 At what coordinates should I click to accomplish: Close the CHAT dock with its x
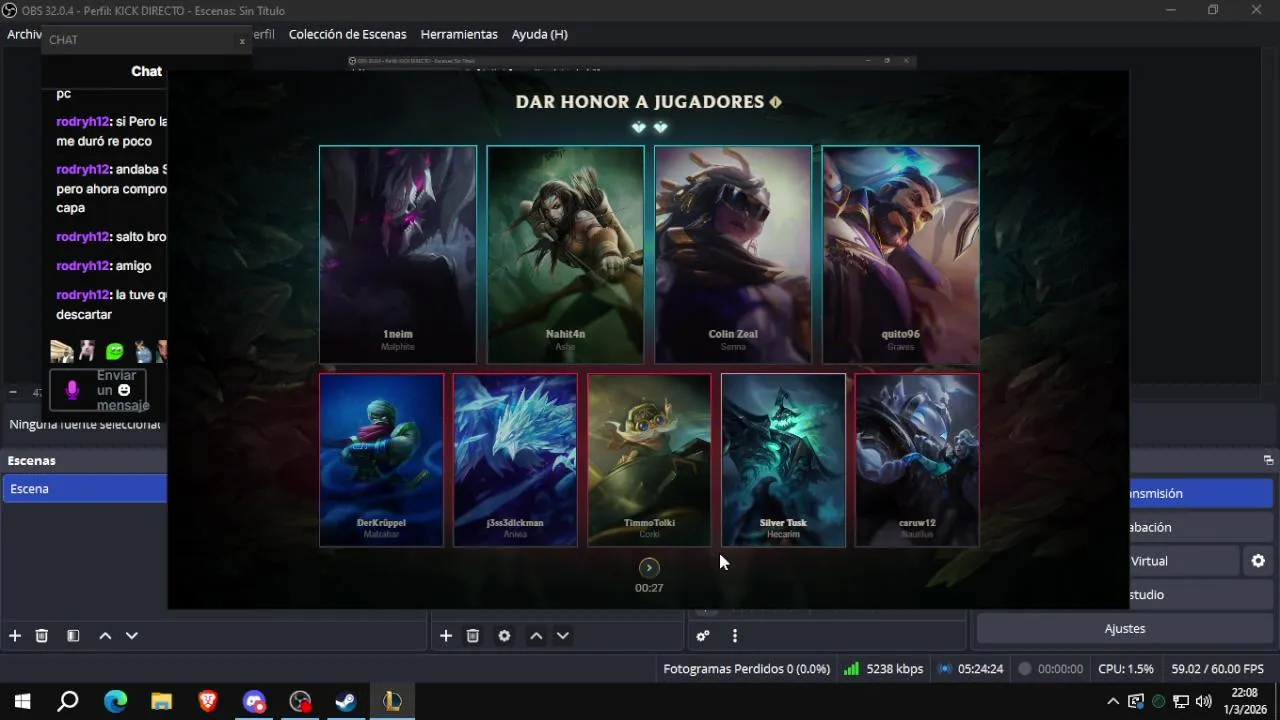coord(241,41)
